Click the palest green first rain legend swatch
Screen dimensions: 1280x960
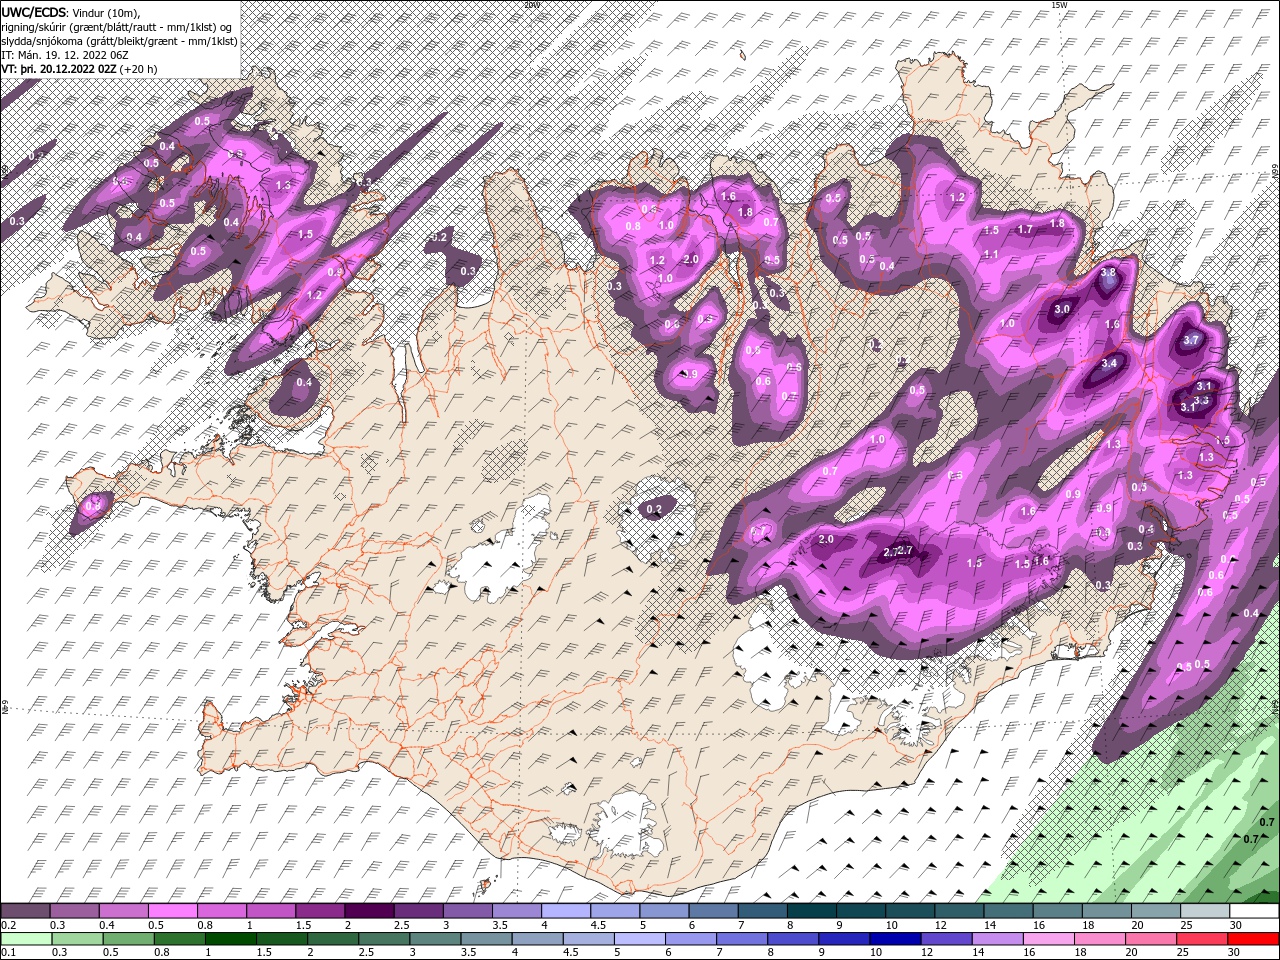point(25,939)
